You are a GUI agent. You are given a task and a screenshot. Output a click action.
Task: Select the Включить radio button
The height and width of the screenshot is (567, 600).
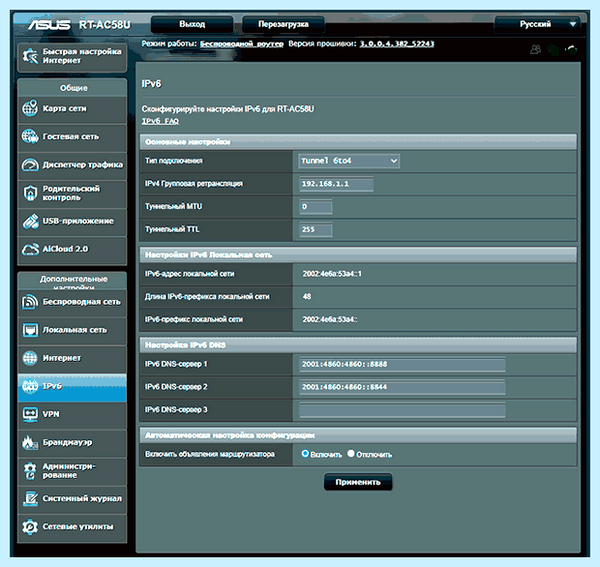(x=305, y=454)
